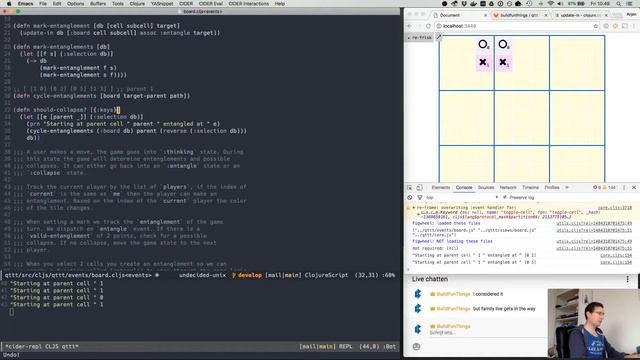Click the Chrome profile name button
The image size is (640, 360).
(631, 14)
